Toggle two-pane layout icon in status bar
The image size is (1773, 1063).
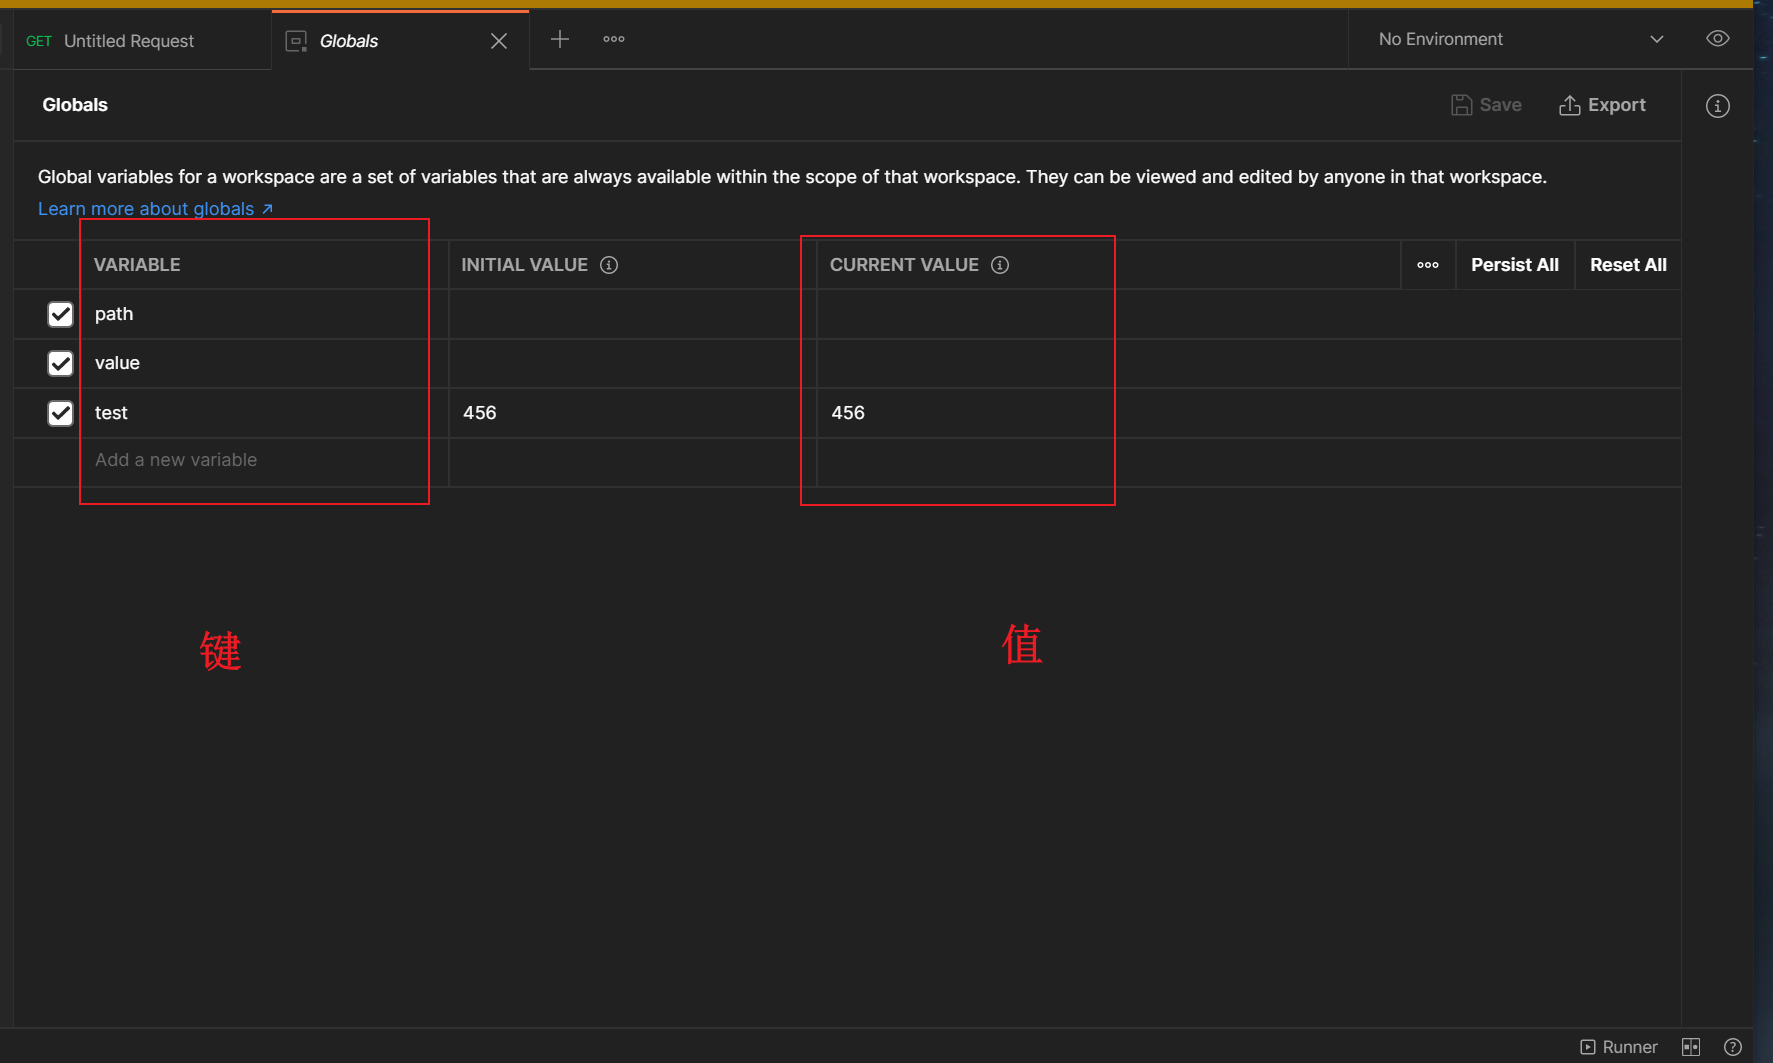coord(1691,1047)
